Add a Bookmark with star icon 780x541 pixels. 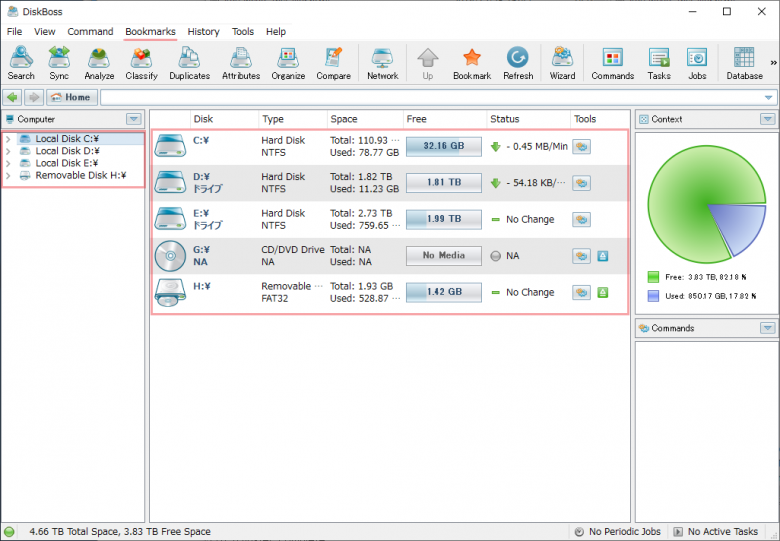472,63
